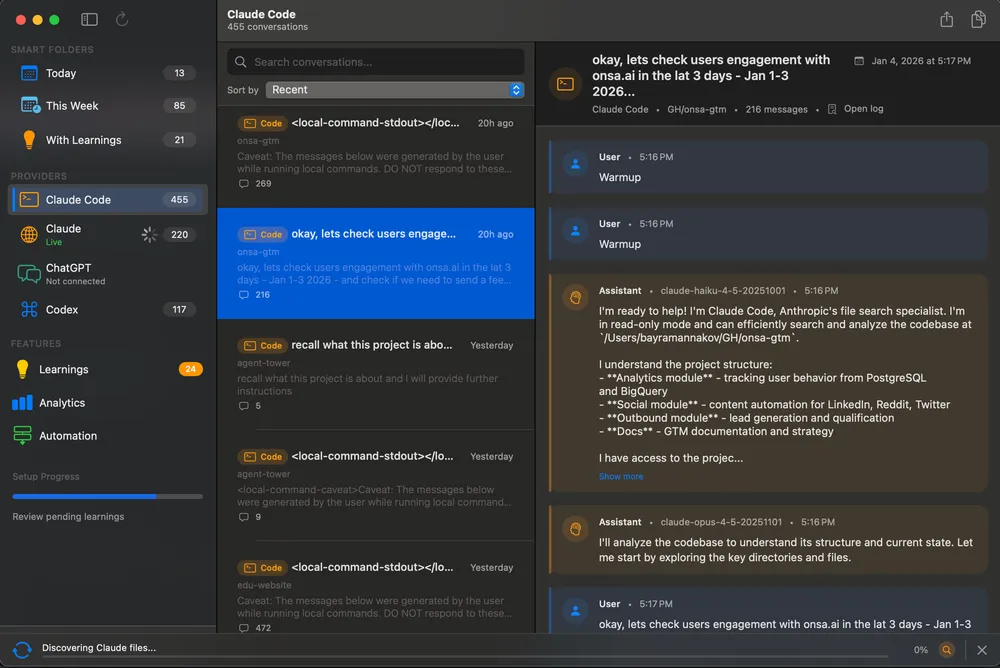The image size is (1000, 668).
Task: Open the agent-tower local-command-stdout conversation
Action: point(376,486)
